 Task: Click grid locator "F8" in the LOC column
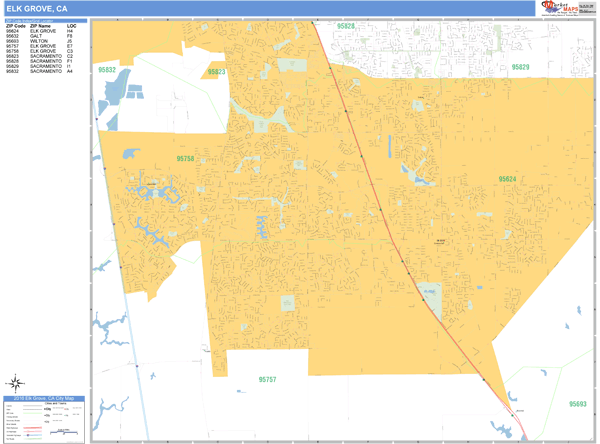click(70, 36)
